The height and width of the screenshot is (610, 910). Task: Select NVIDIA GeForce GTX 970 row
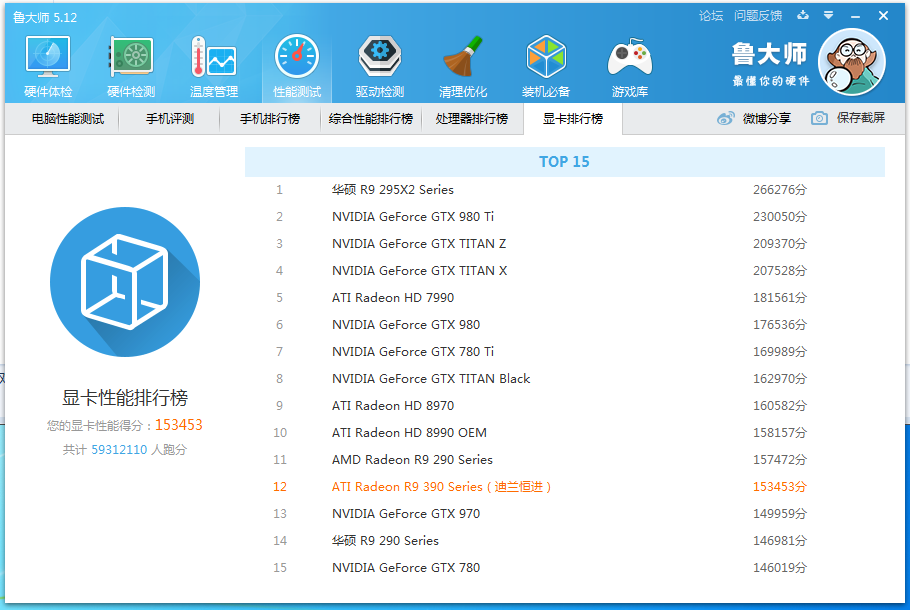pyautogui.click(x=565, y=514)
